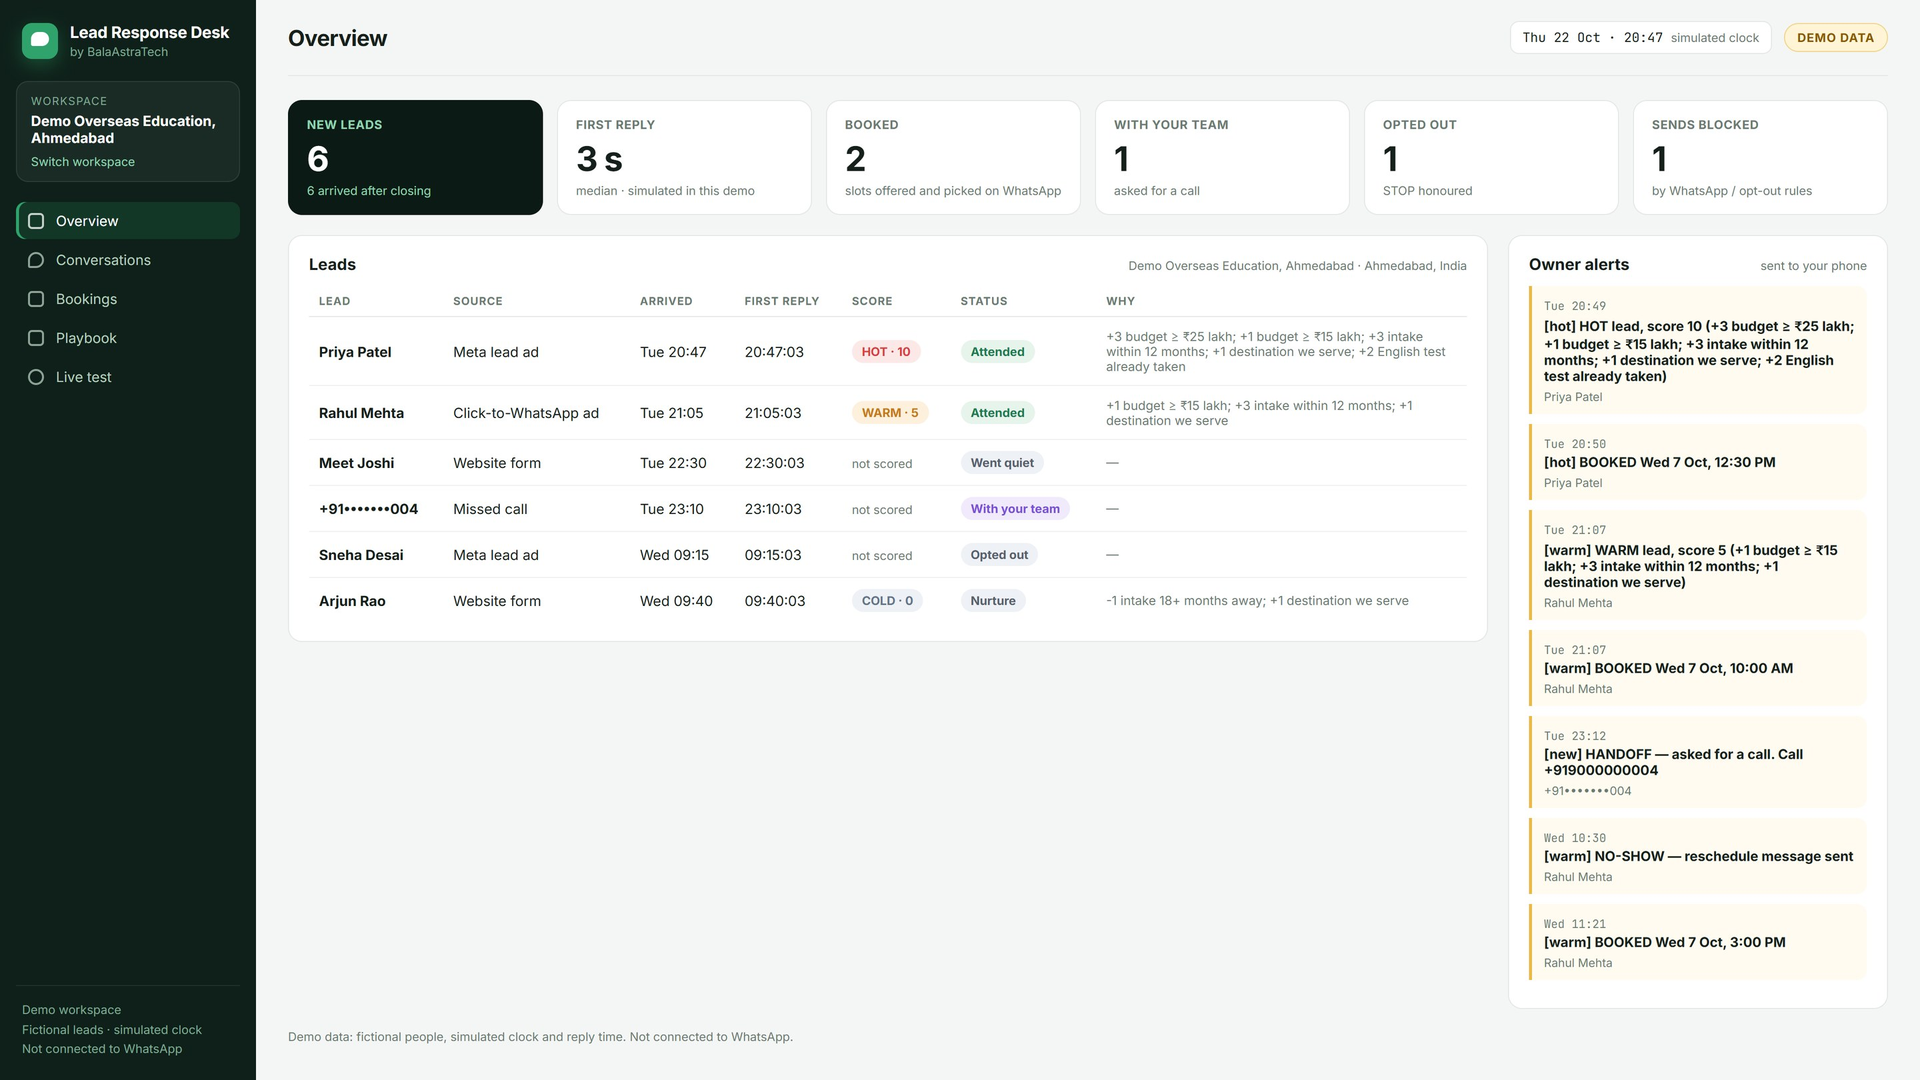This screenshot has height=1080, width=1920.
Task: Click the Playbook sidebar icon
Action: (36, 338)
